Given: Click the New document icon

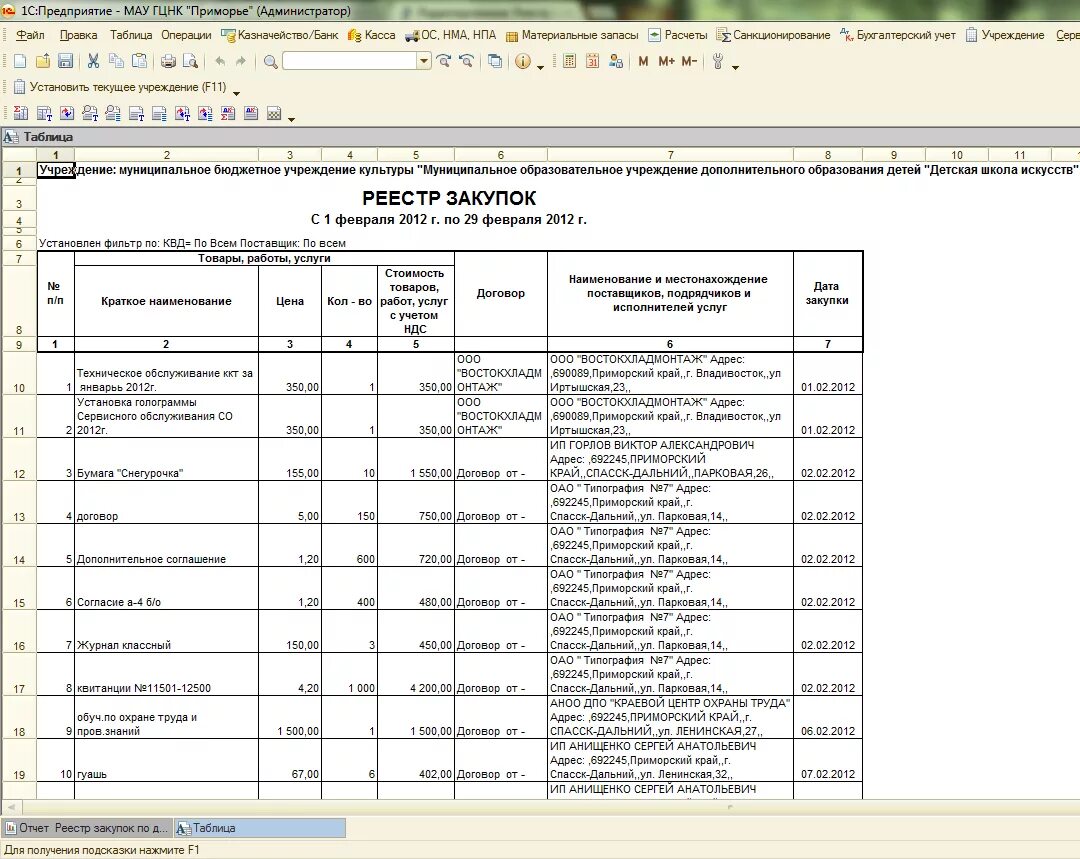Looking at the screenshot, I should tap(20, 61).
